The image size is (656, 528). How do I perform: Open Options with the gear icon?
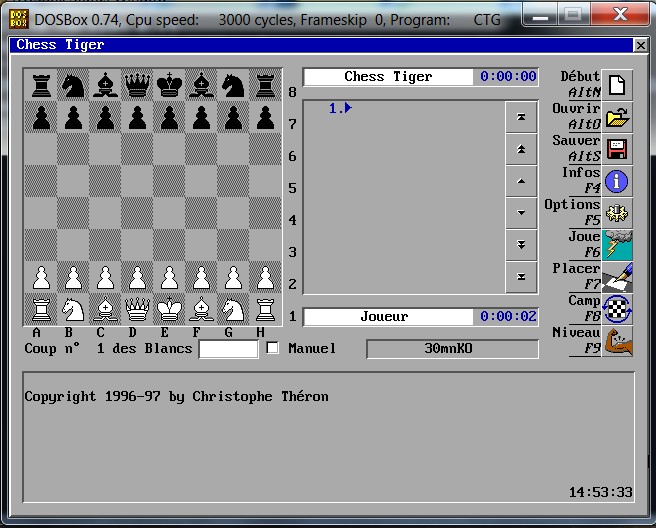pyautogui.click(x=617, y=213)
